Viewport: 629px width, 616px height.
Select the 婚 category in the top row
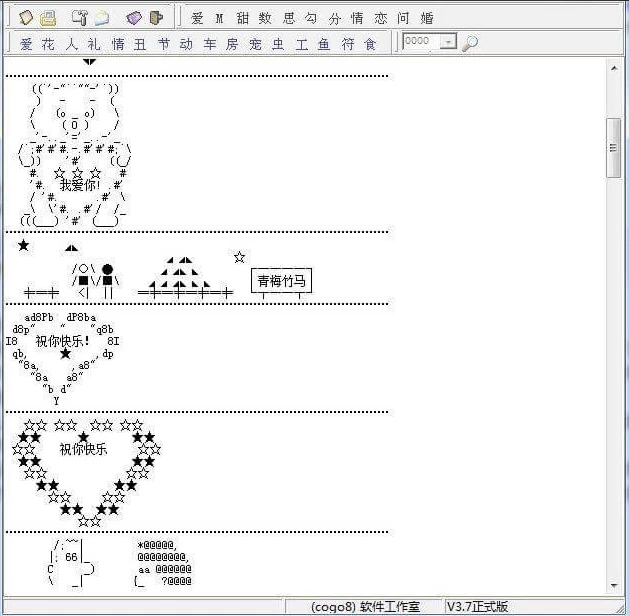click(427, 18)
